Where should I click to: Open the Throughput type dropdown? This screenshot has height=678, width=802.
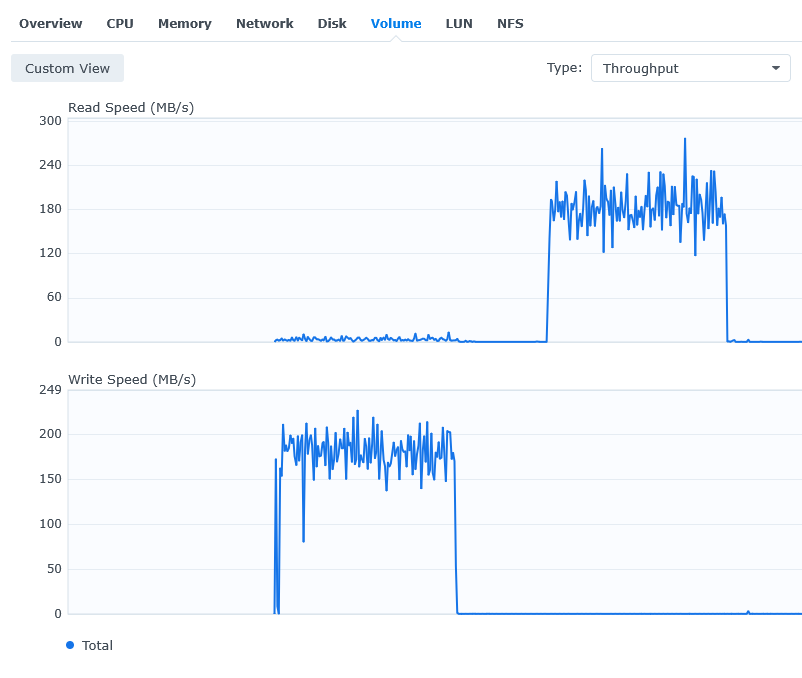(690, 68)
